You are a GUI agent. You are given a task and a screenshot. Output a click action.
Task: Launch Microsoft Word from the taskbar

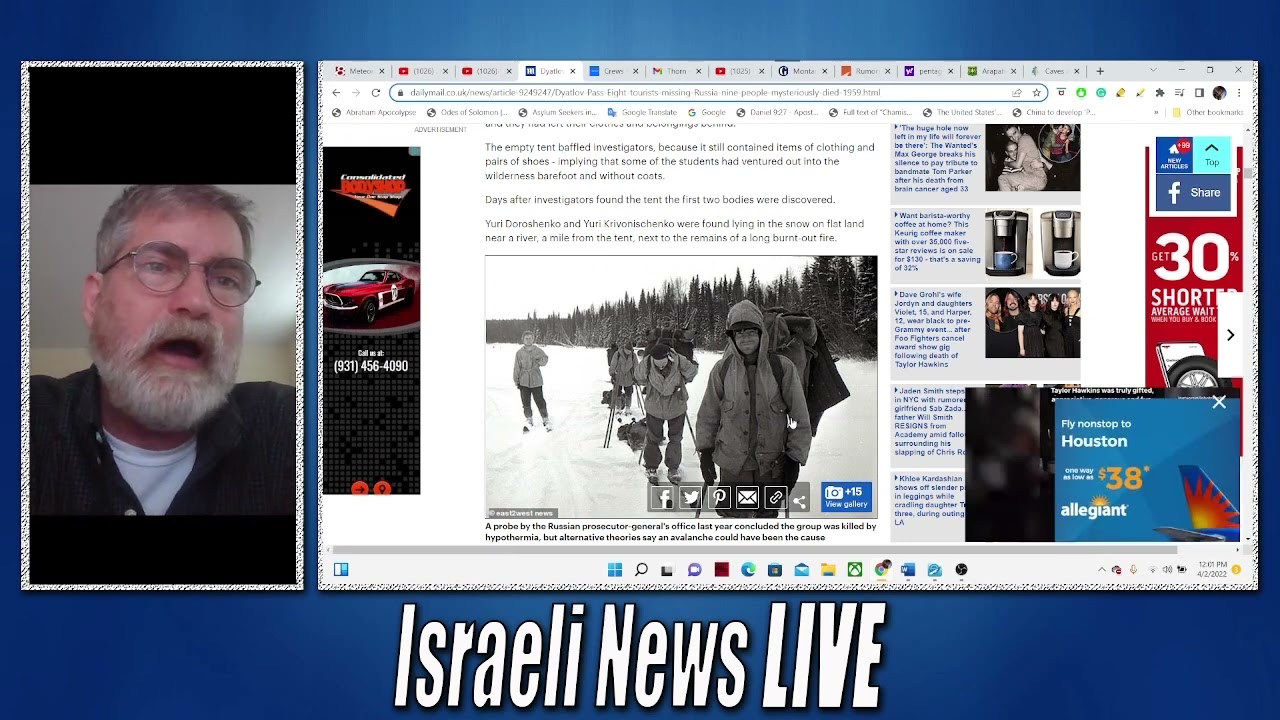[908, 570]
